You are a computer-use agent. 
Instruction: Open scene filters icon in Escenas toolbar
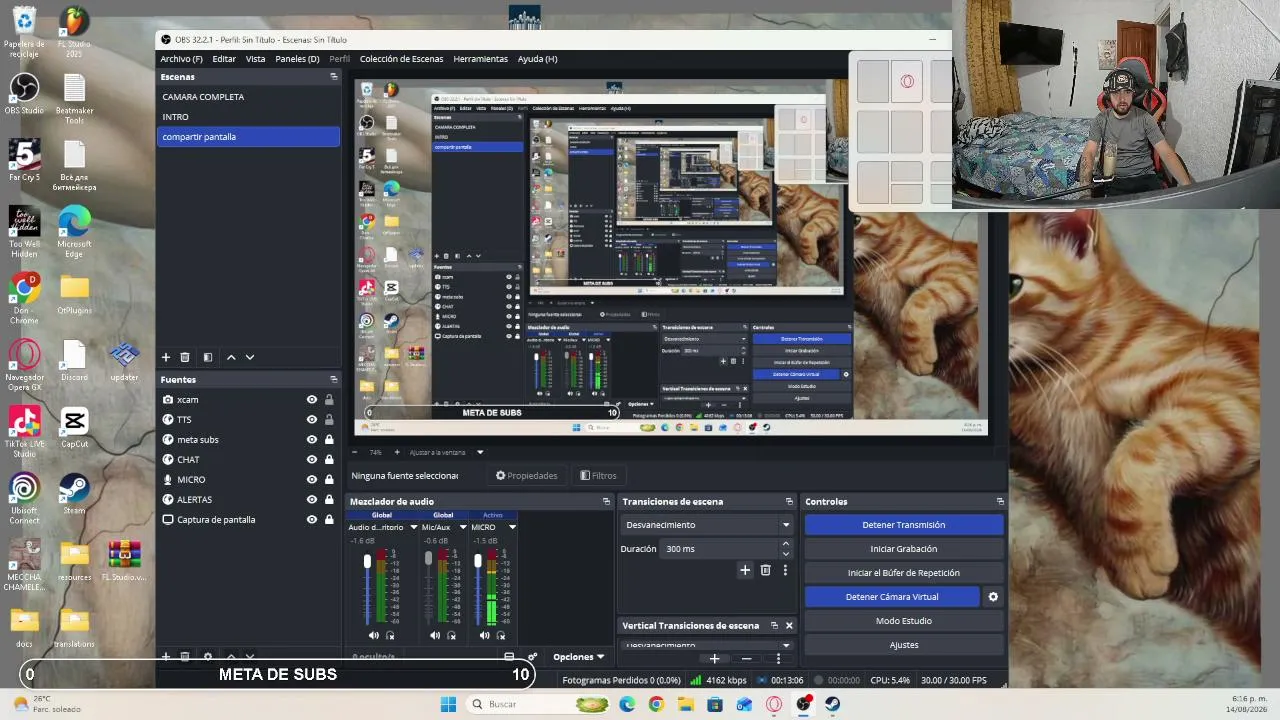pos(208,357)
